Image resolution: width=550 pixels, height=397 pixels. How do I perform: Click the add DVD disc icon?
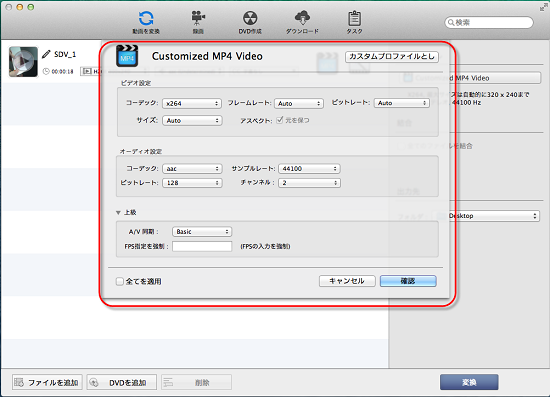pos(94,382)
